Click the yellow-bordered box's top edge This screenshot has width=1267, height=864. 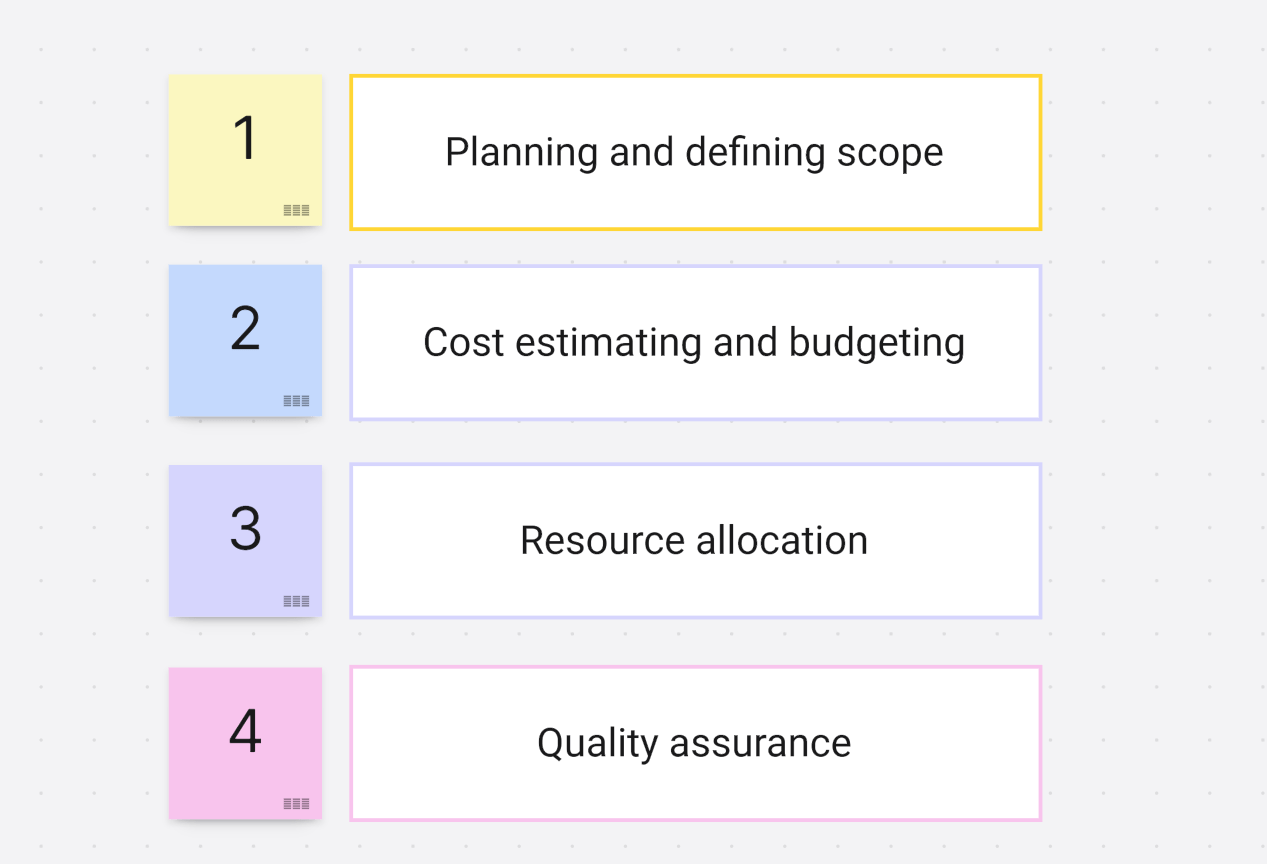click(x=695, y=76)
